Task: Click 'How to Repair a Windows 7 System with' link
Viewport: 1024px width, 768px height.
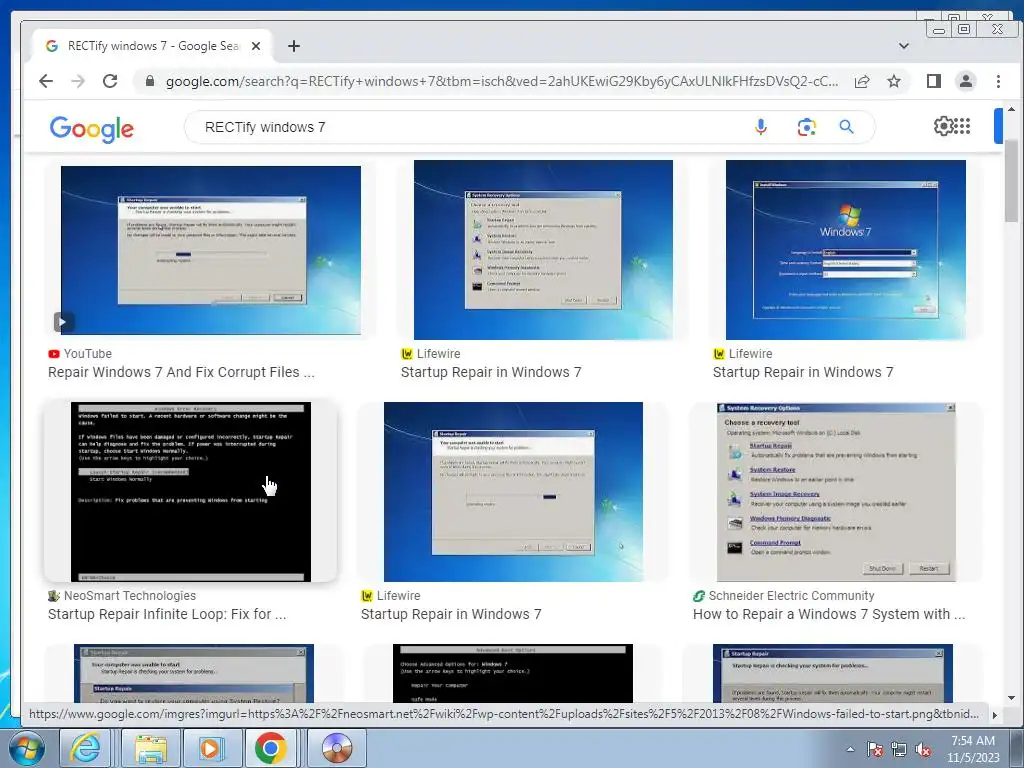Action: tap(829, 615)
